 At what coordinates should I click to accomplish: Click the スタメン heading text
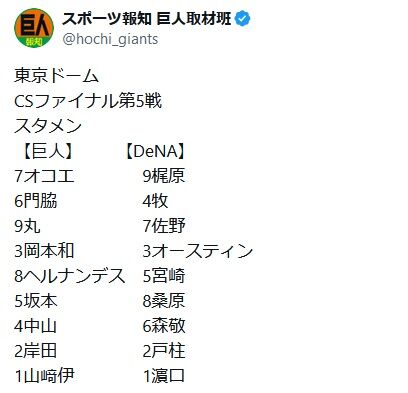tap(48, 126)
